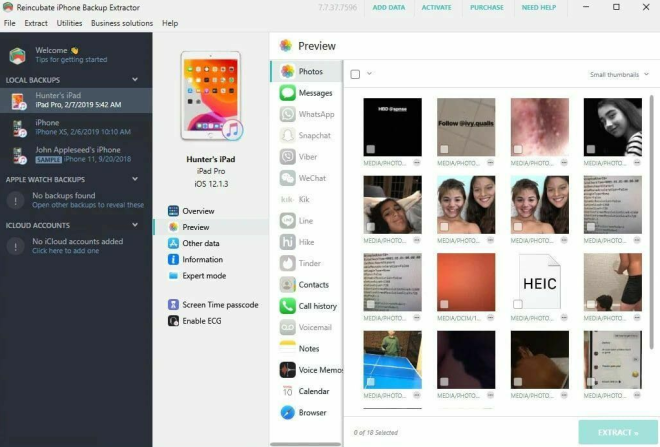Viewport: 660px width, 447px height.
Task: Click the Enable ECG icon
Action: (x=173, y=321)
